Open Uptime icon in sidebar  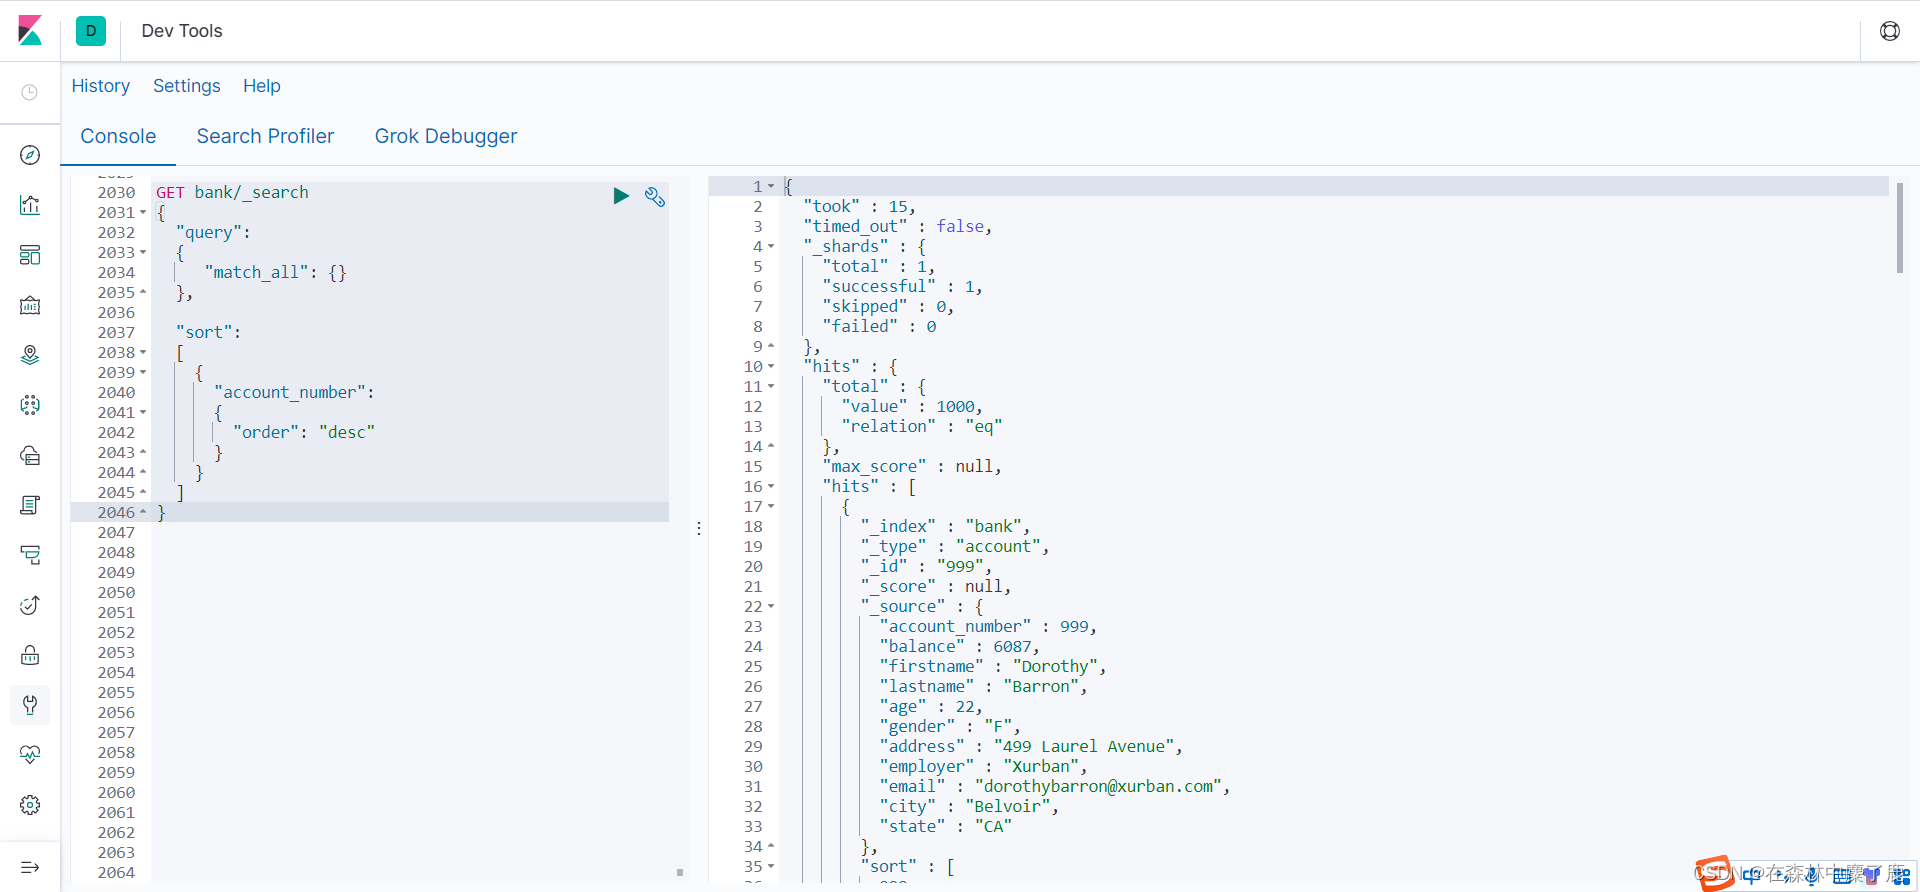(30, 605)
